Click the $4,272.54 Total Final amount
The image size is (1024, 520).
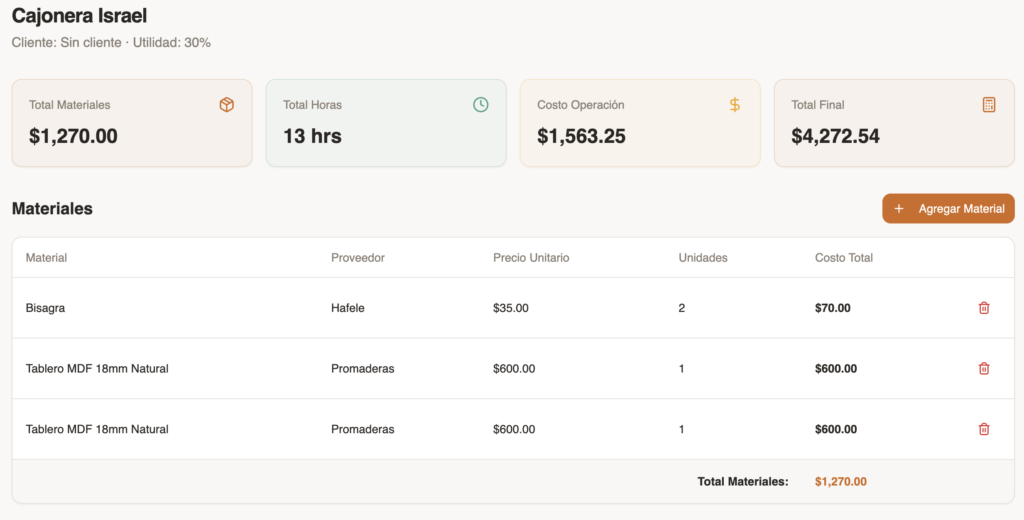tap(835, 136)
